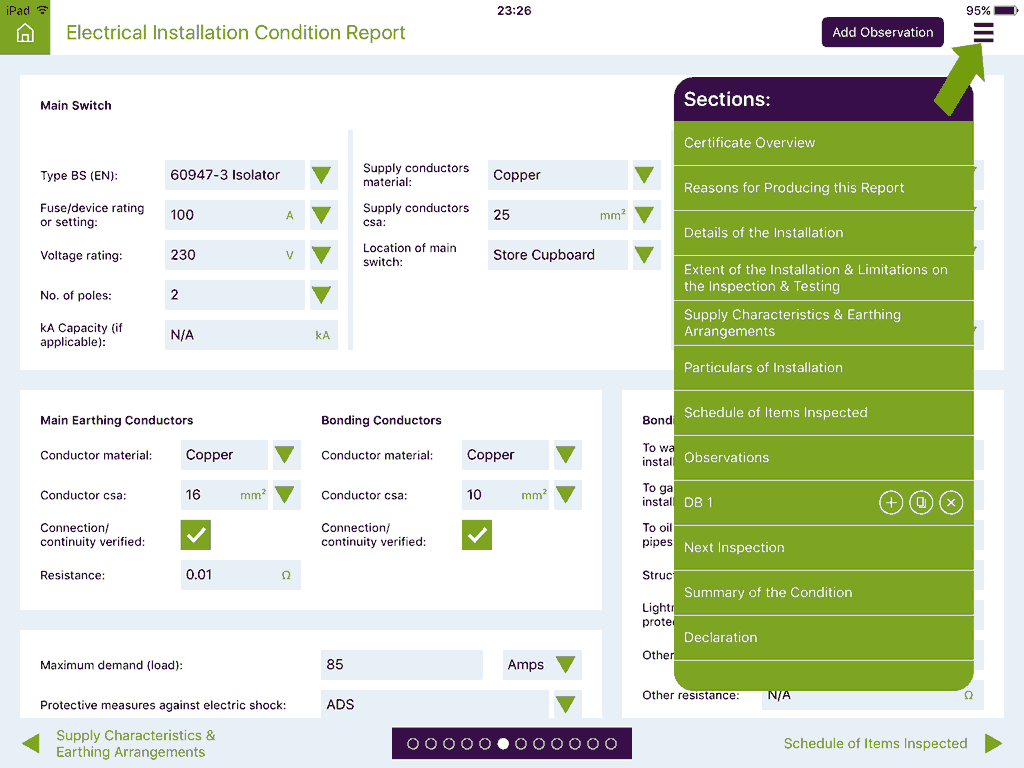Click the Bonding Conductors heading

click(381, 421)
